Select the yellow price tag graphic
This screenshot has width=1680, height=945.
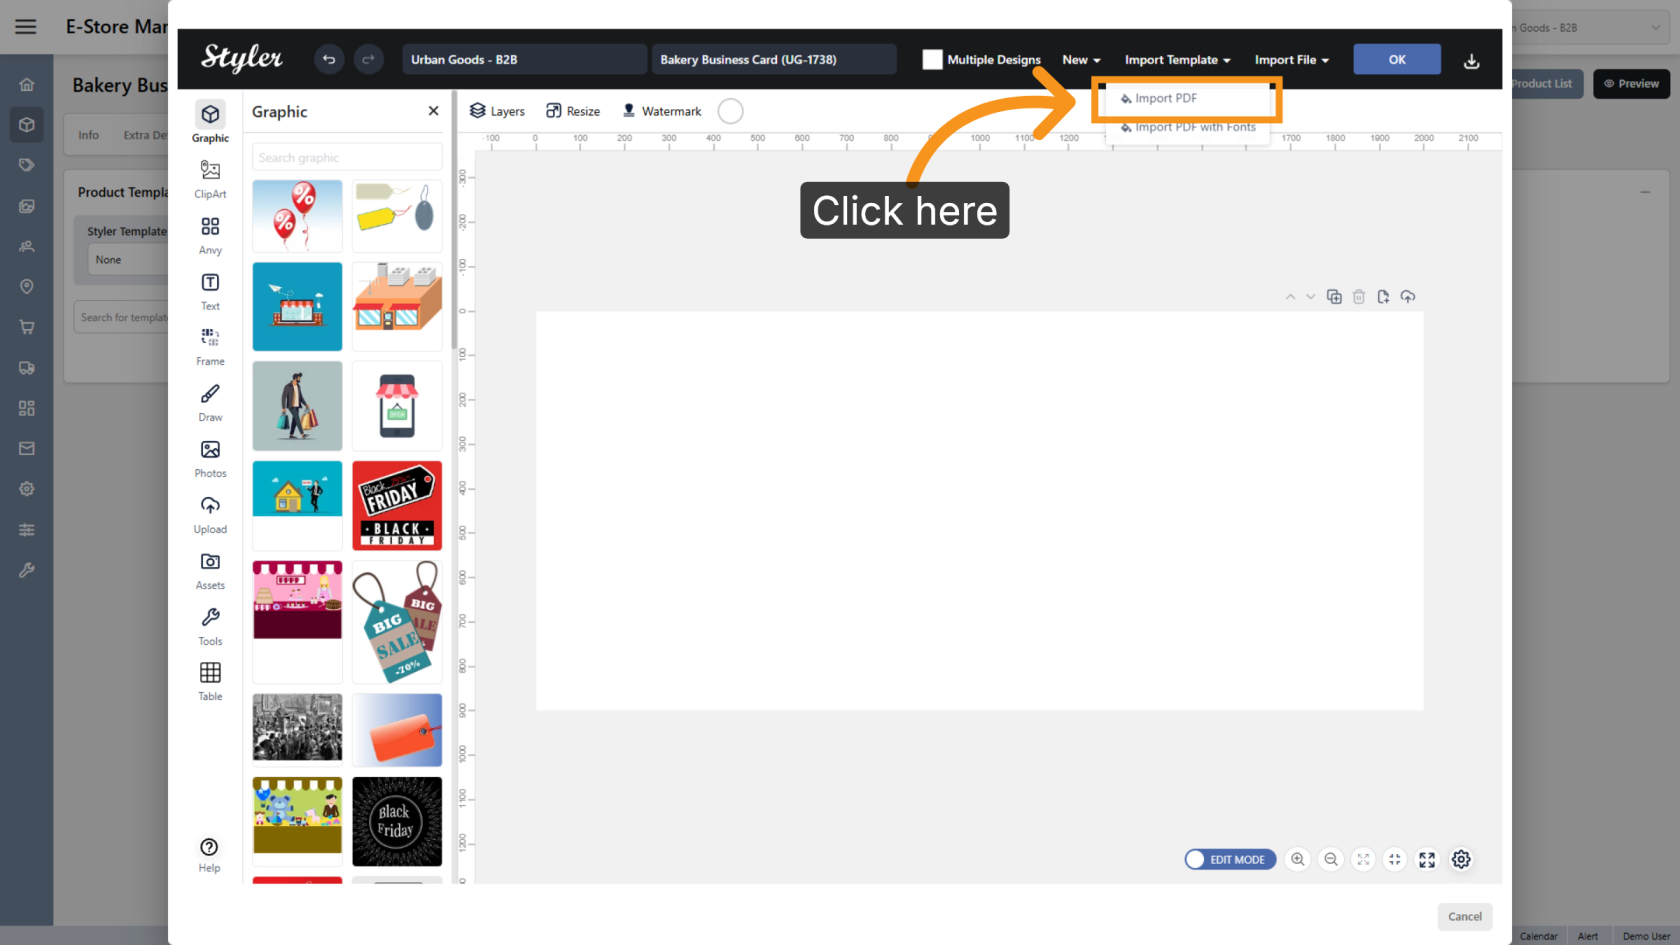coord(397,216)
